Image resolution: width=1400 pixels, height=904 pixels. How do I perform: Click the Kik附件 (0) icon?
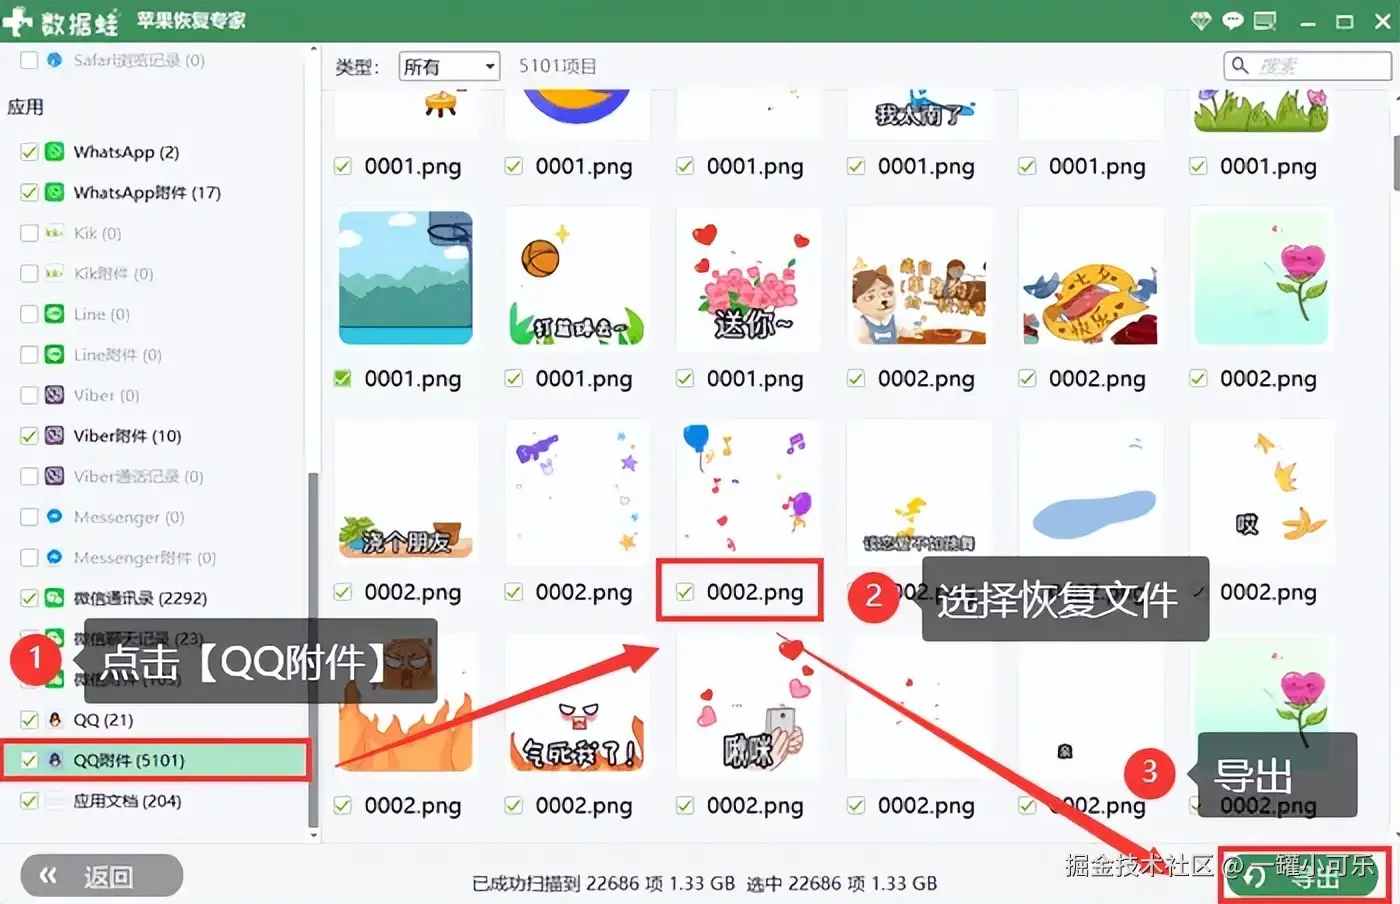[55, 273]
